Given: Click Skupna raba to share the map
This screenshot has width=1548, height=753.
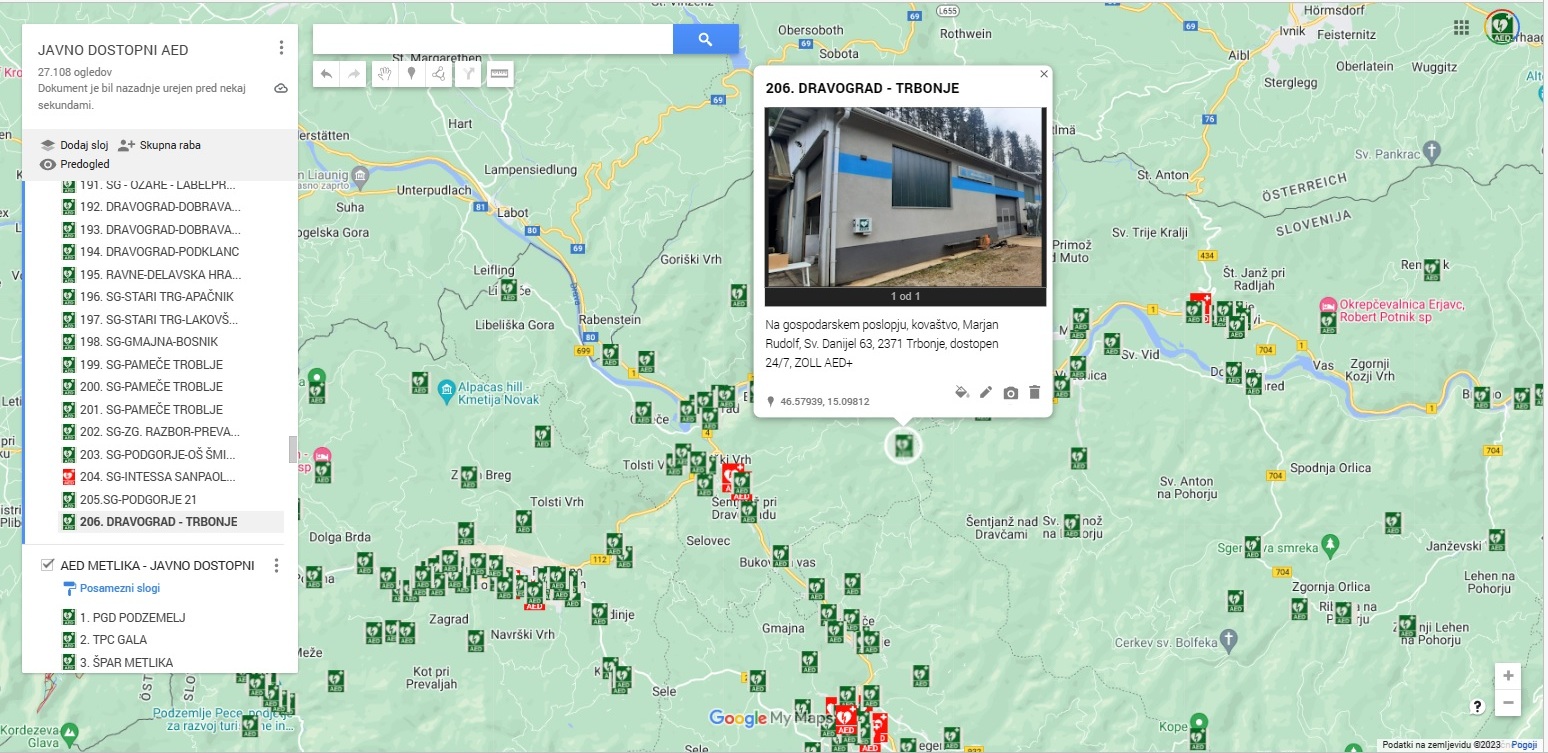Looking at the screenshot, I should coord(159,145).
